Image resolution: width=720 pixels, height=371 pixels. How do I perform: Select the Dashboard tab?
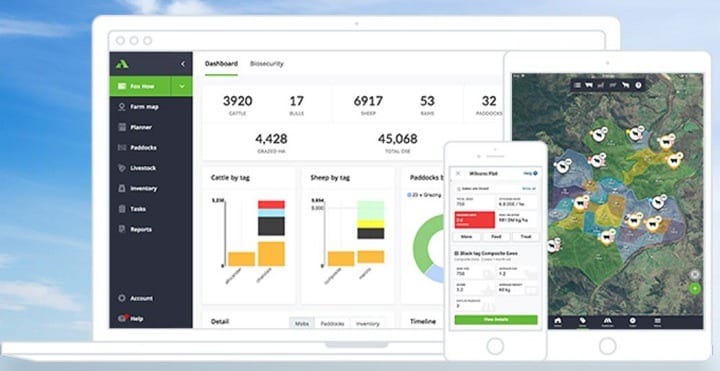coord(221,64)
